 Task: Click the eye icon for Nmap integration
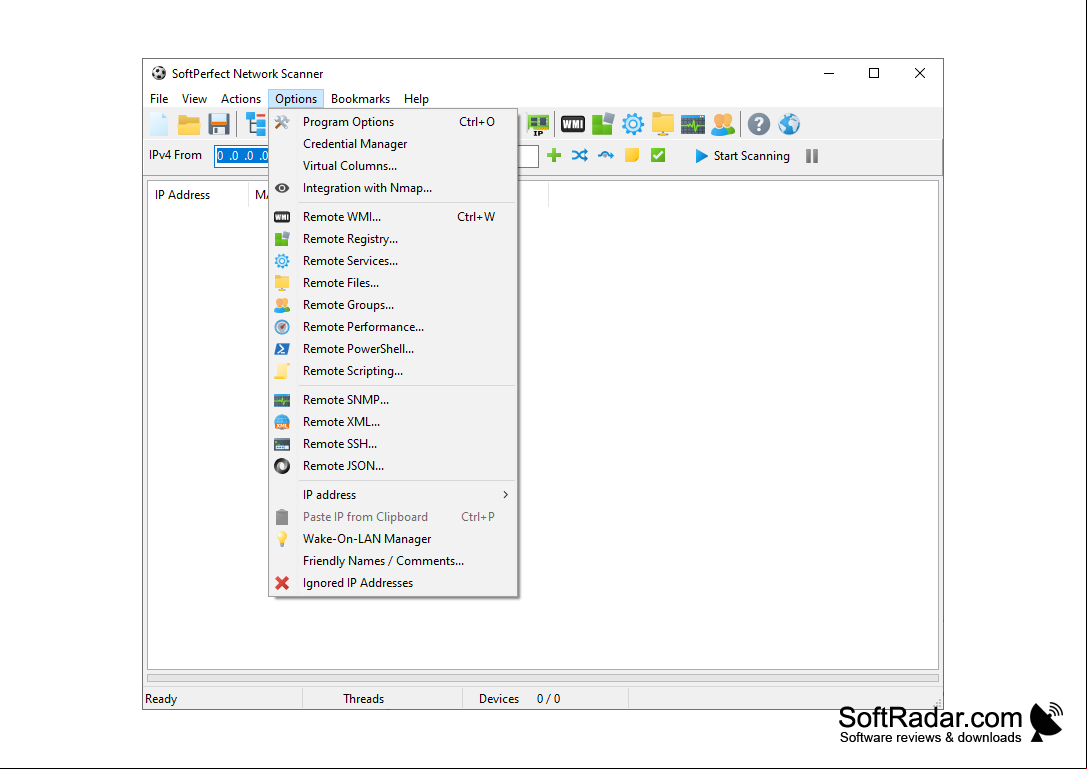point(282,188)
